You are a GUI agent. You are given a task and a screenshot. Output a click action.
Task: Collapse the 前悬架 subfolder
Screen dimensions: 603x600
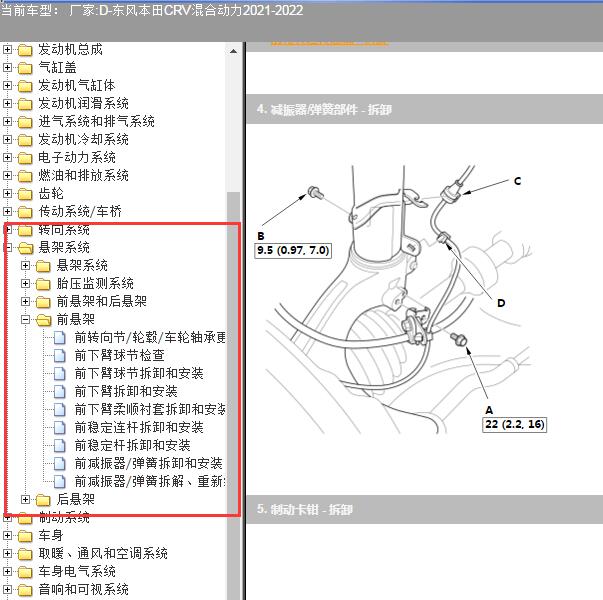pos(25,320)
